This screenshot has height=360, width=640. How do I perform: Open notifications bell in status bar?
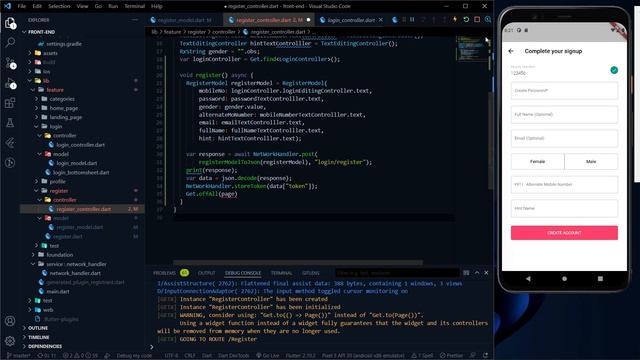[485, 356]
